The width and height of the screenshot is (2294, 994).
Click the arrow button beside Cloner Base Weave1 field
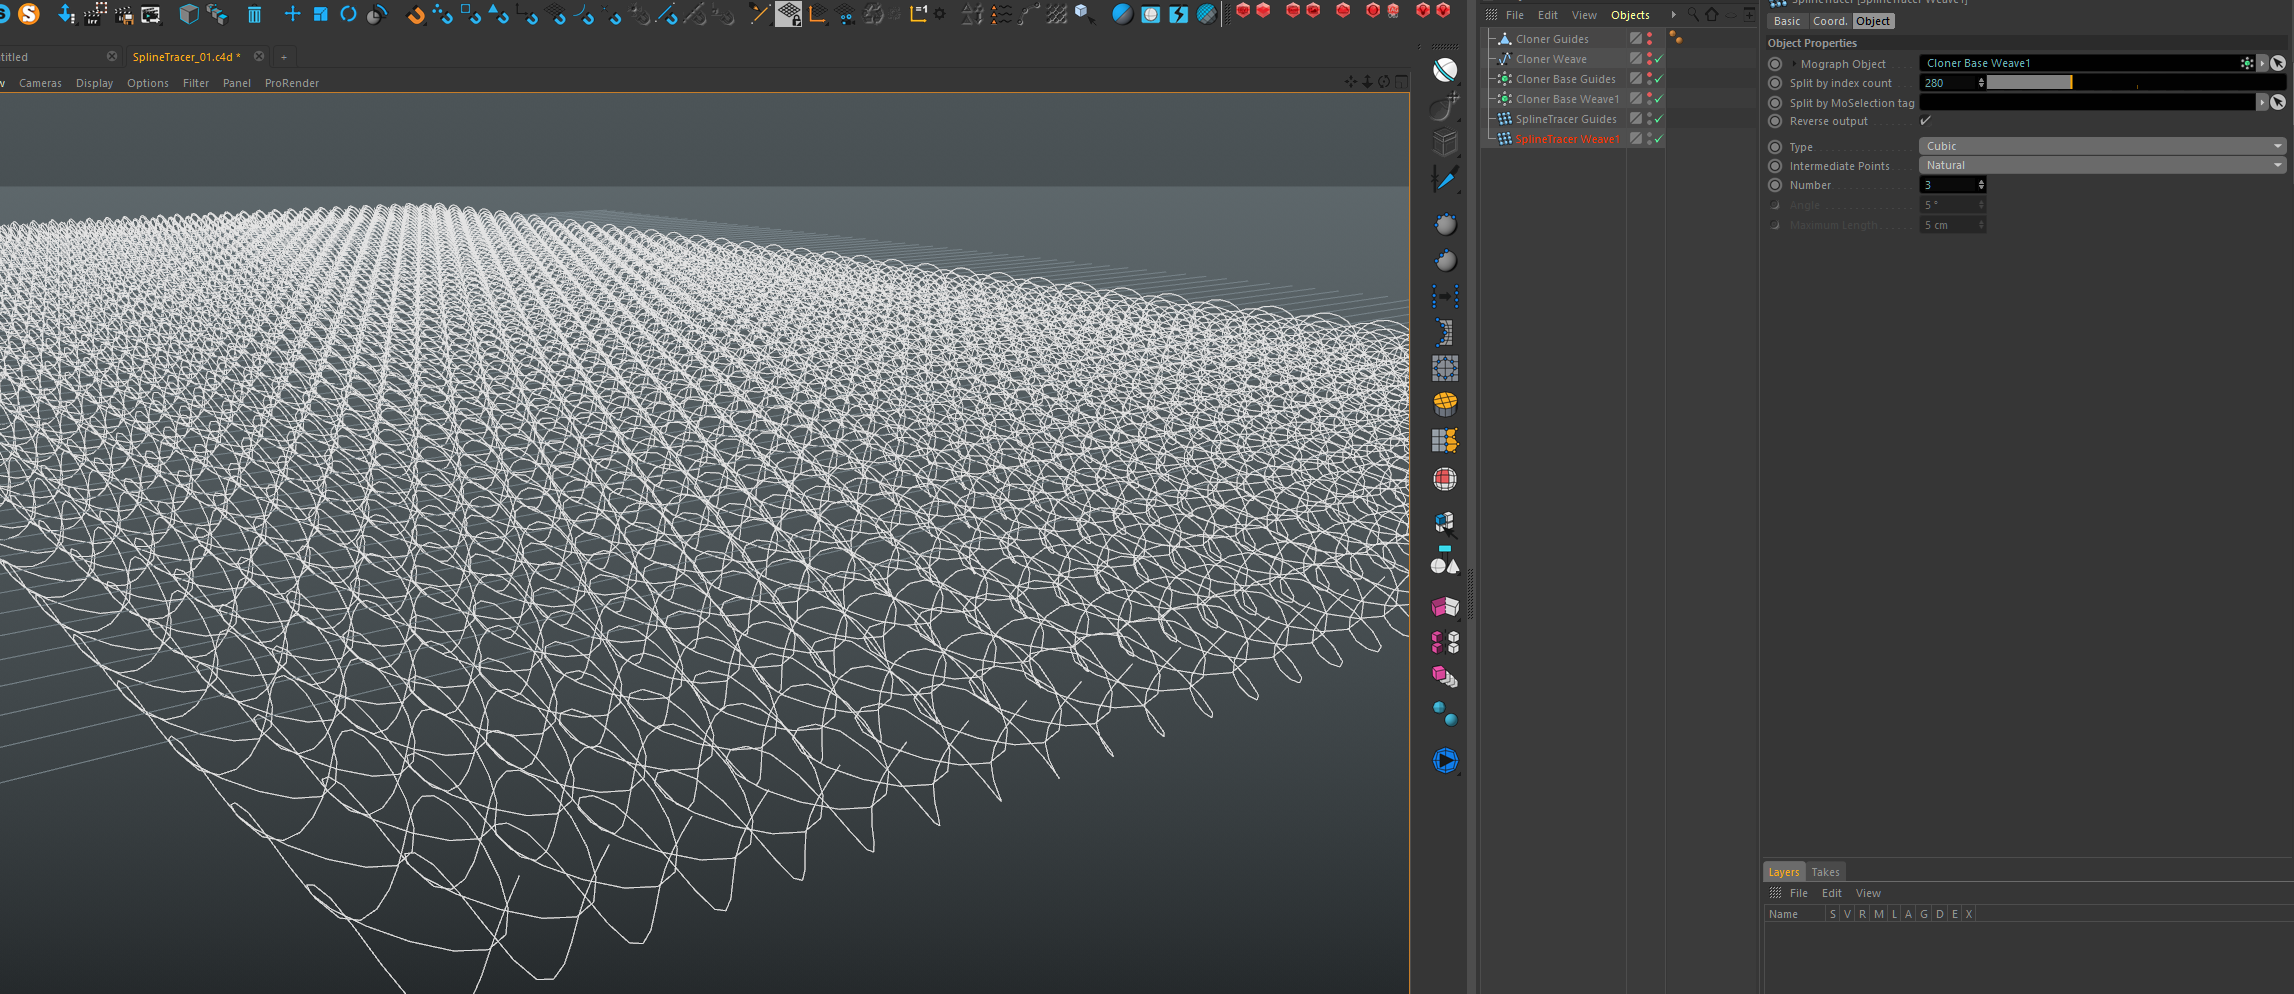(x=2262, y=63)
